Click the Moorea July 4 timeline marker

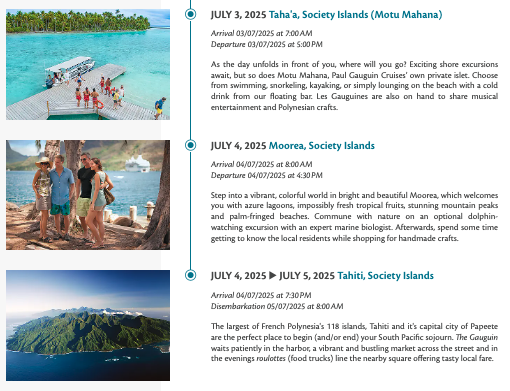[x=190, y=145]
